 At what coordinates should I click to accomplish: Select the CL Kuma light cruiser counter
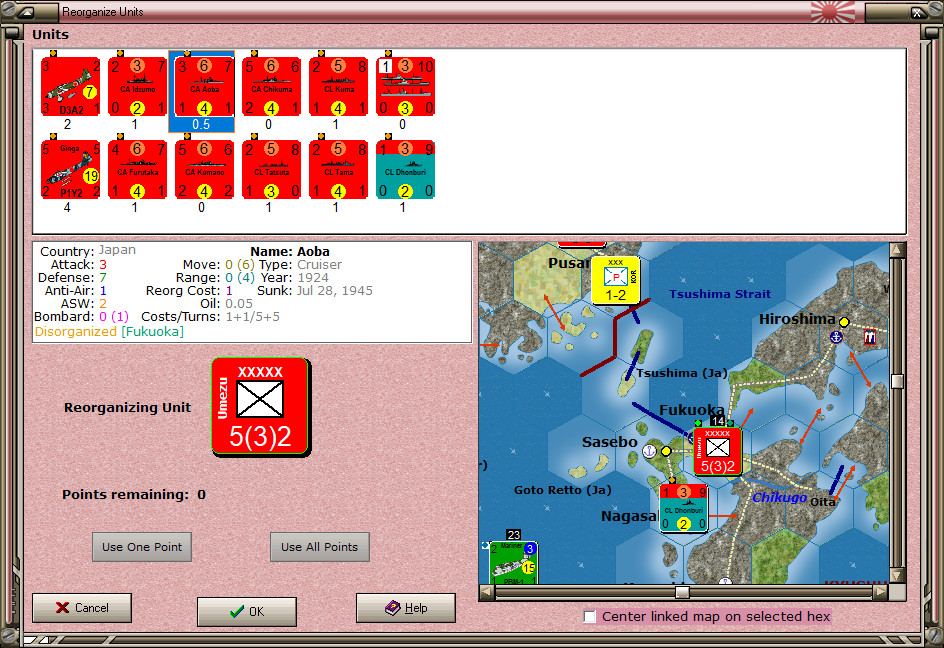tap(338, 86)
